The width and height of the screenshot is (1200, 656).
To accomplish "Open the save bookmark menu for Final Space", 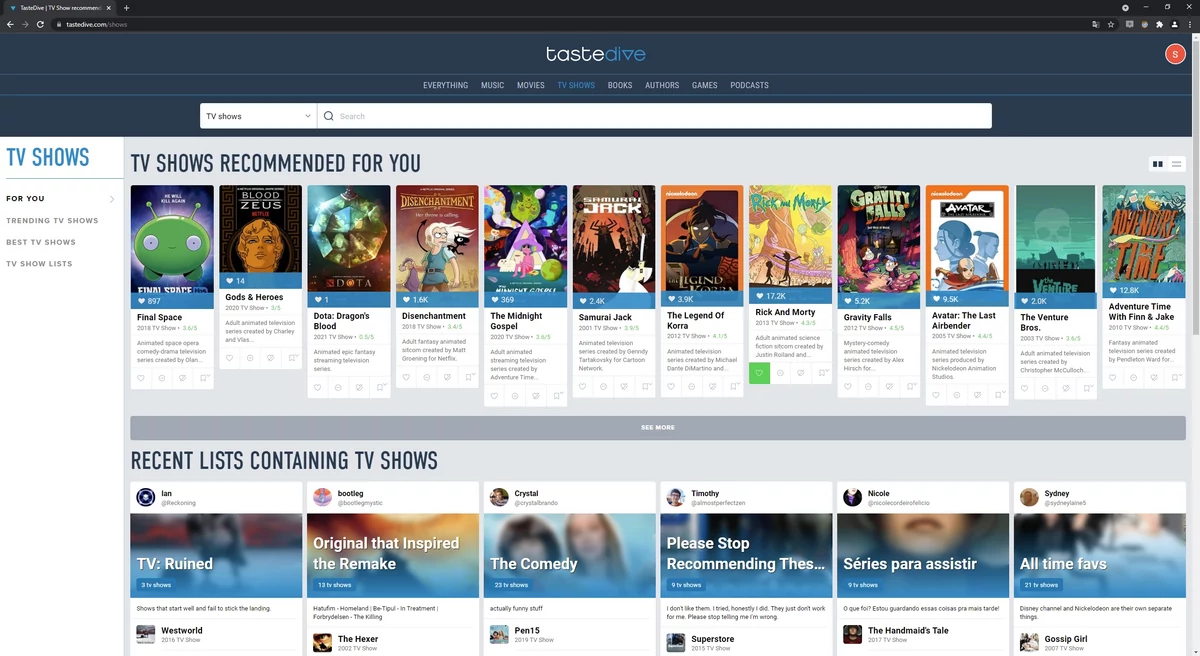I will [203, 378].
